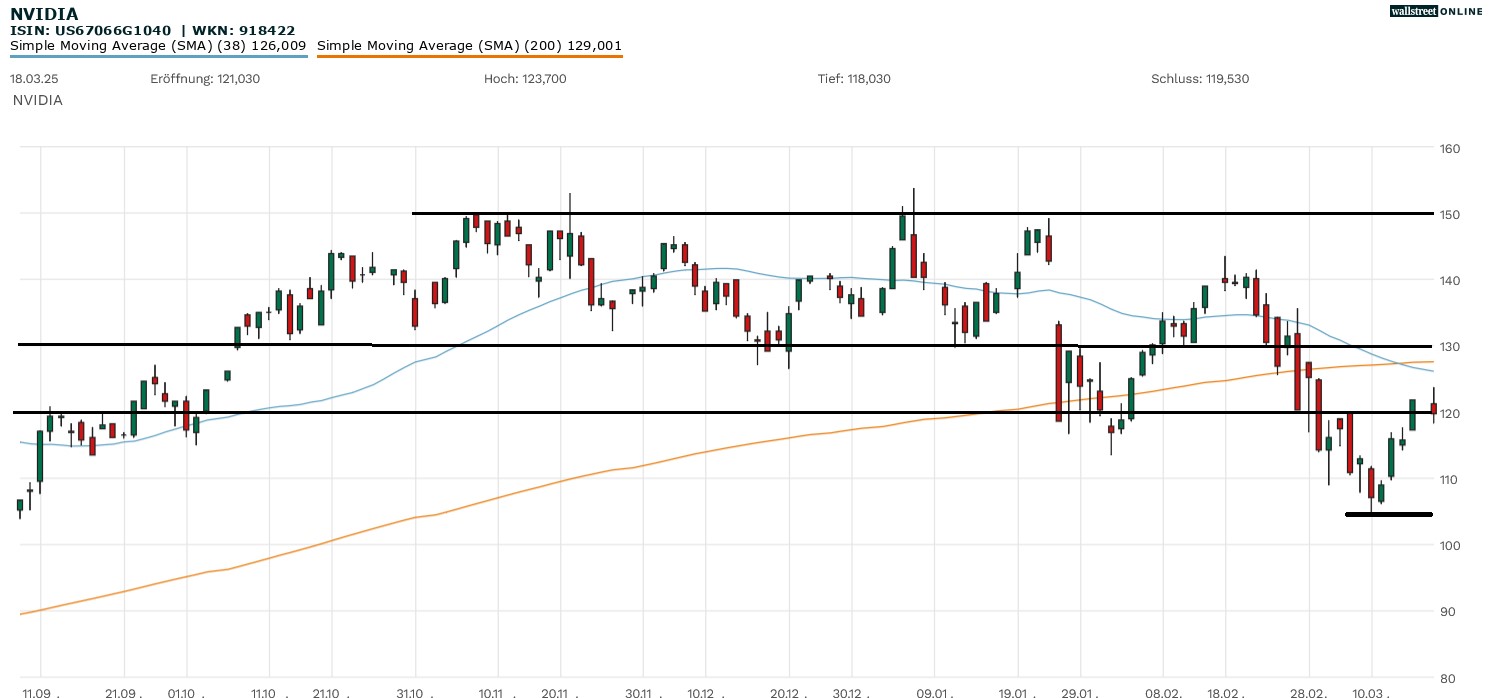Click the 19.01. date axis label
This screenshot has height=698, width=1490.
pyautogui.click(x=1017, y=692)
